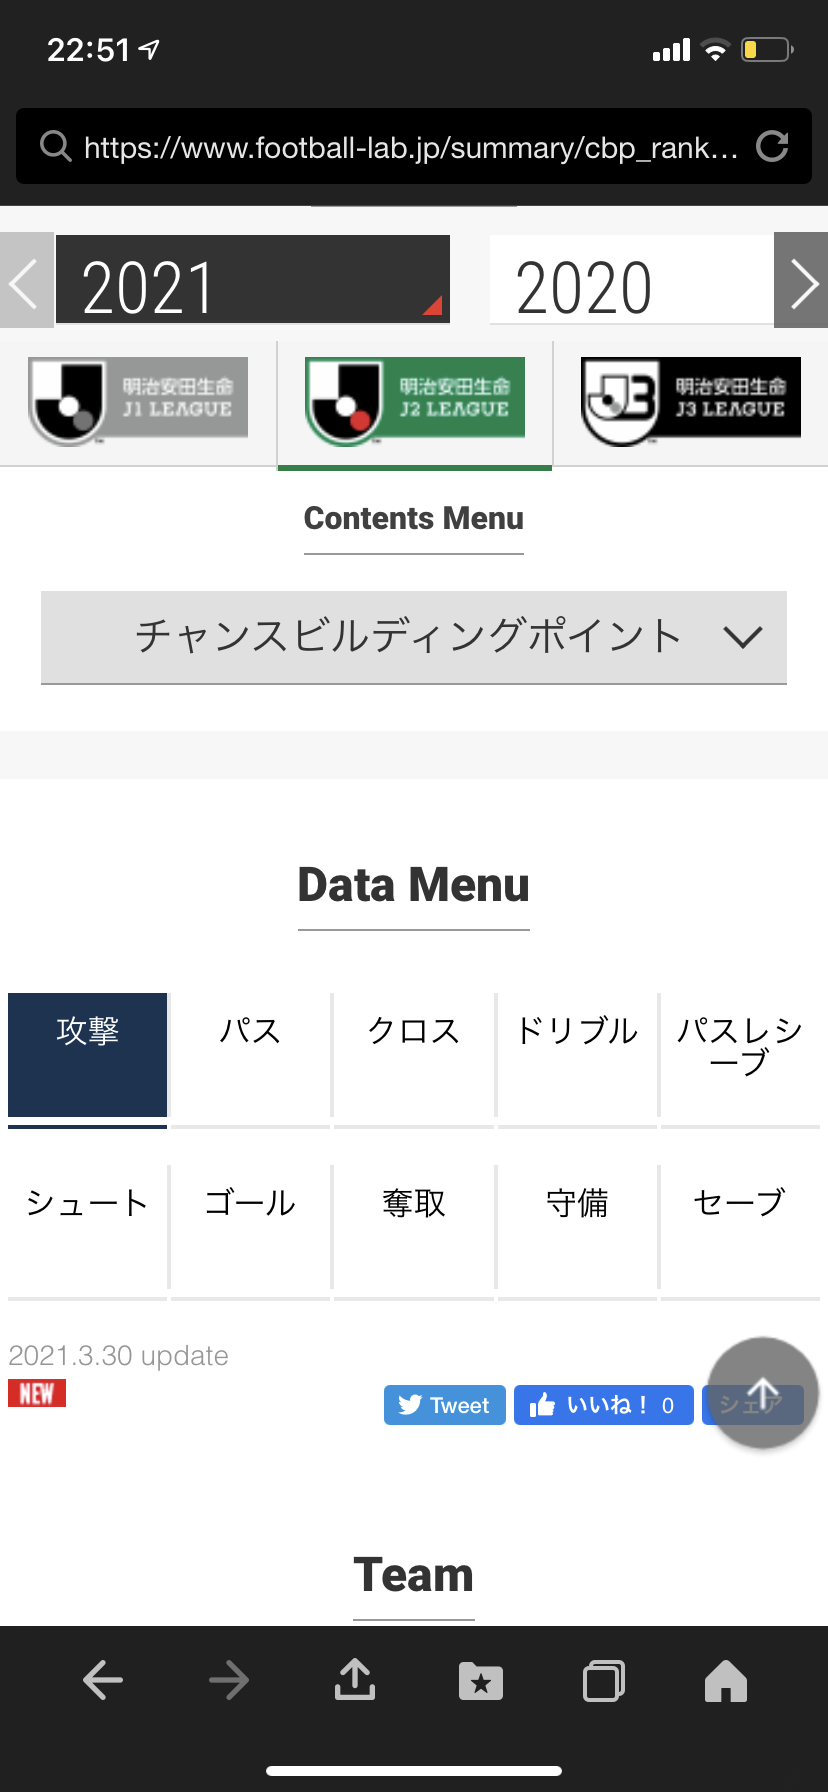This screenshot has height=1792, width=828.
Task: Select the J3 League logo
Action: (x=691, y=402)
